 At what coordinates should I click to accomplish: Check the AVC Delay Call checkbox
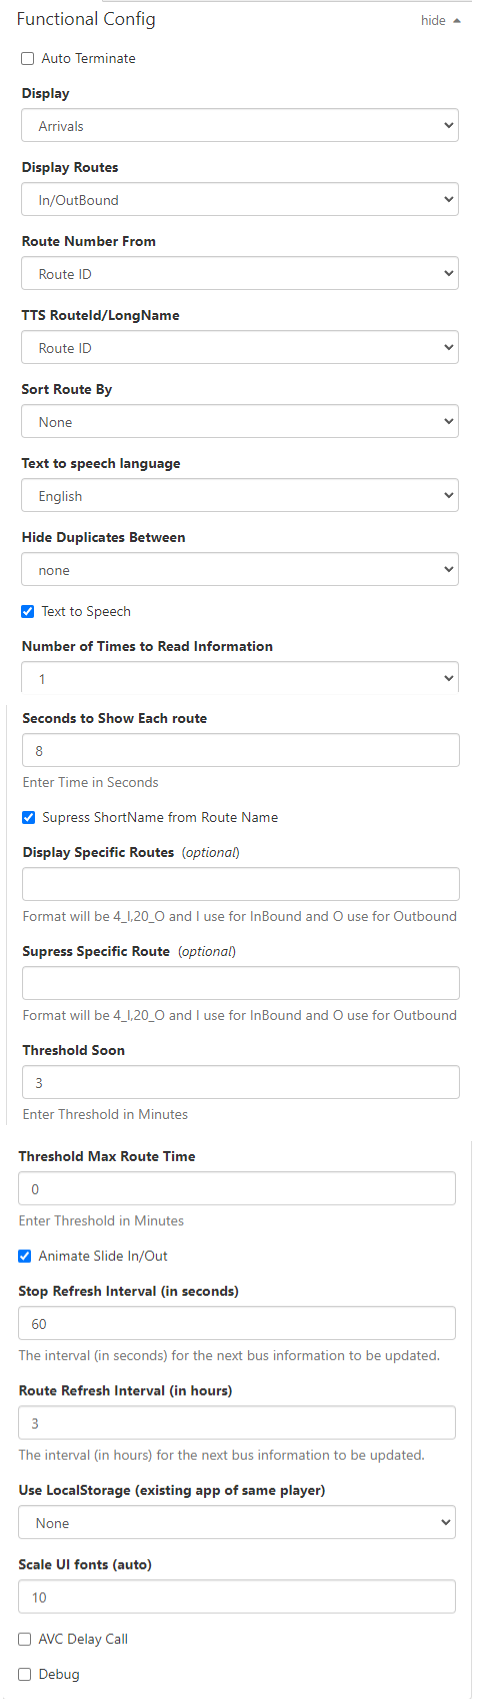pos(25,1640)
